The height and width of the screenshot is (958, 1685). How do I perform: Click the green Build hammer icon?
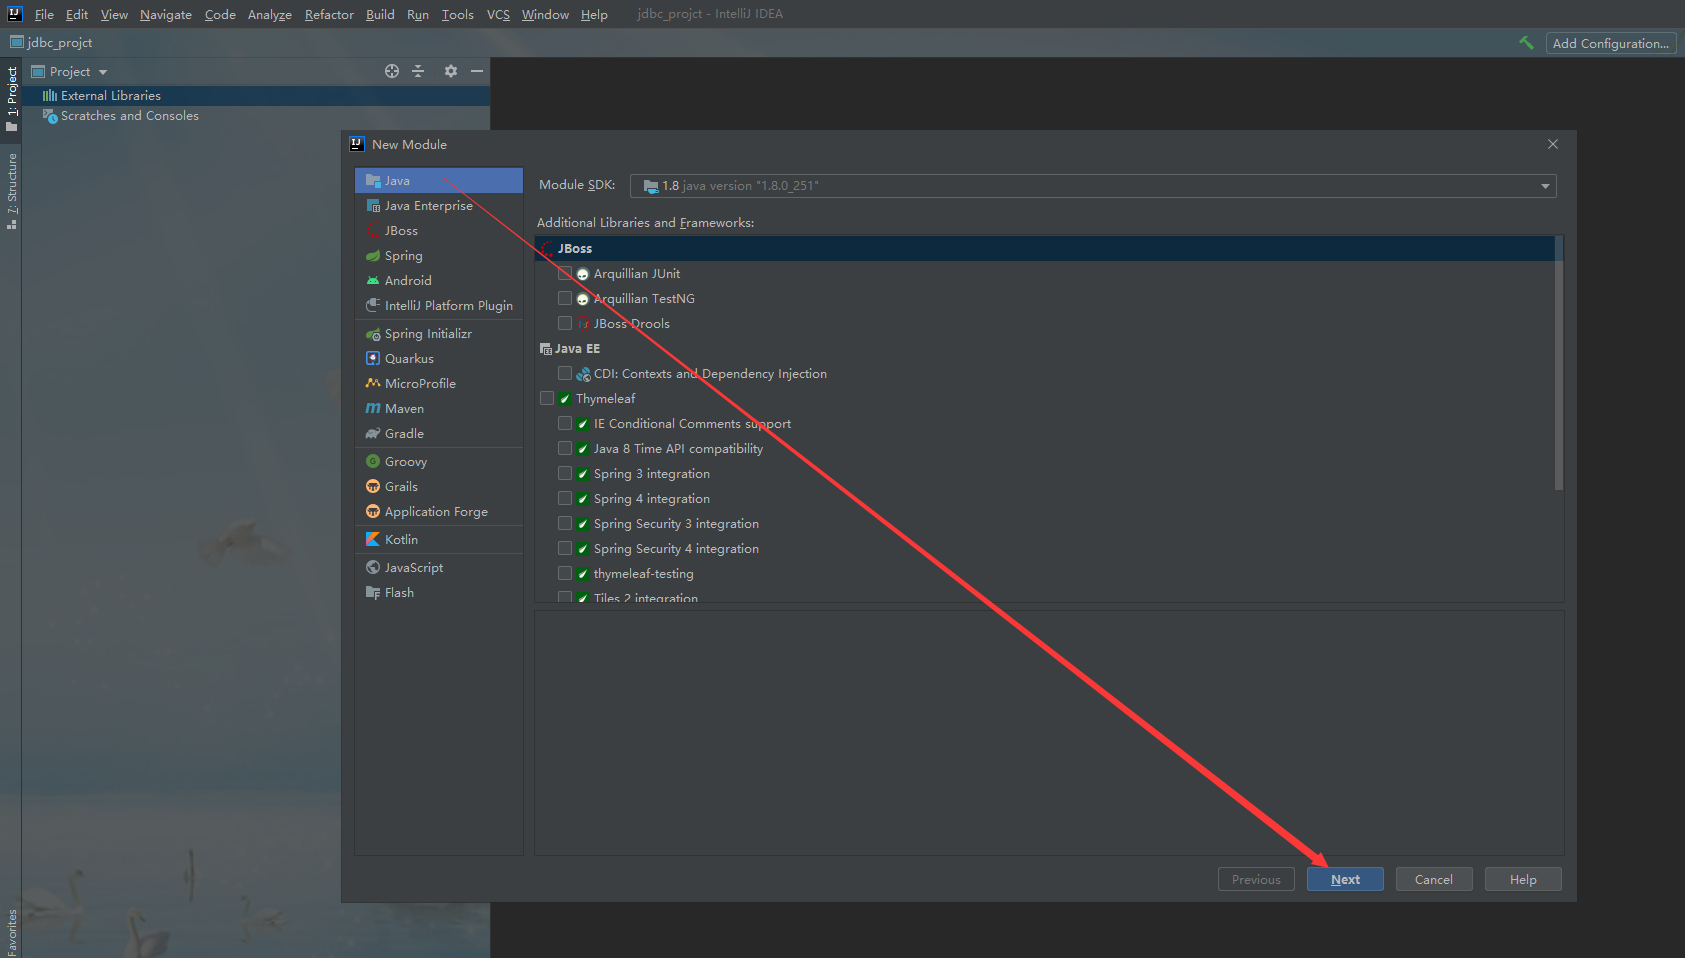[1526, 43]
